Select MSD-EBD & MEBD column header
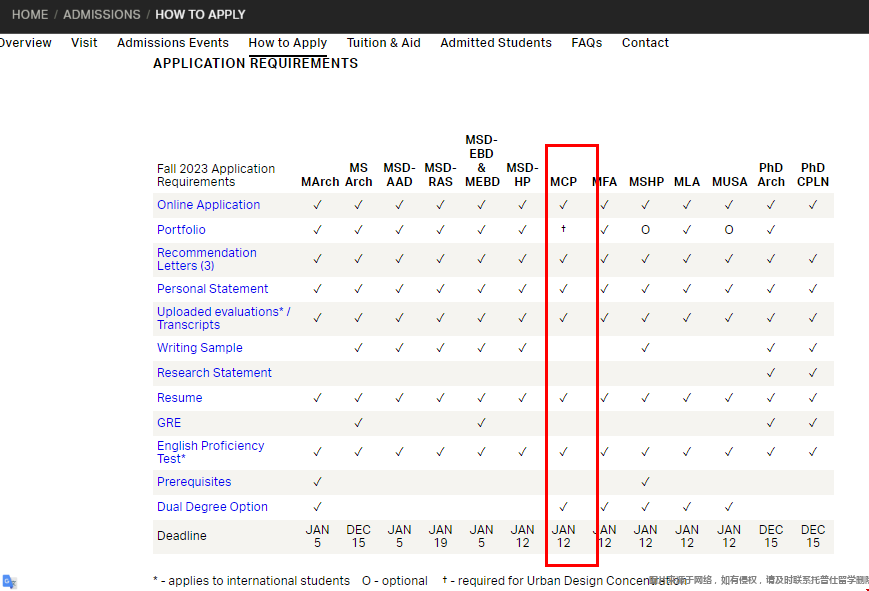 coord(482,161)
